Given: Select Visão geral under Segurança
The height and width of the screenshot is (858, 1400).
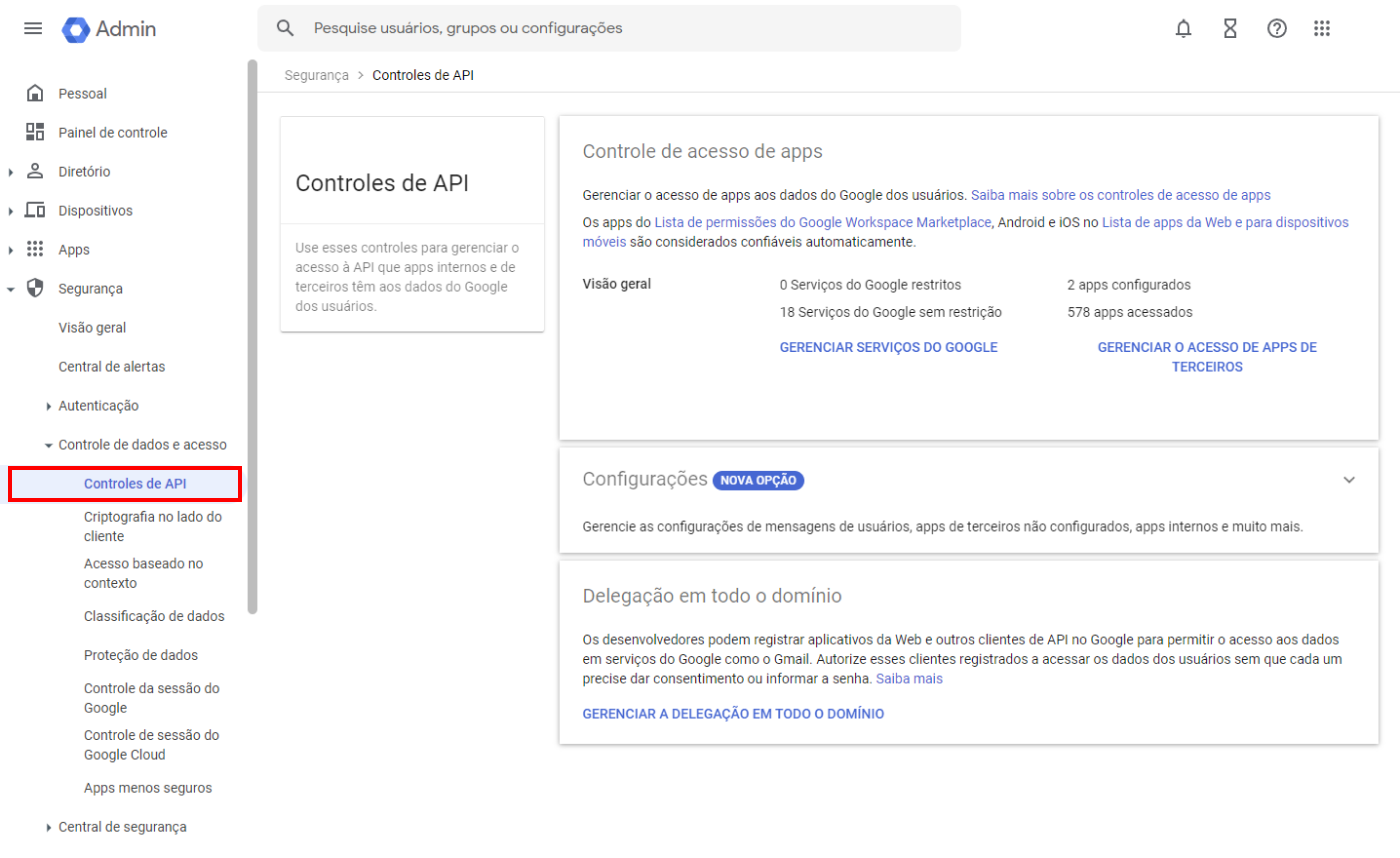Looking at the screenshot, I should (x=92, y=327).
